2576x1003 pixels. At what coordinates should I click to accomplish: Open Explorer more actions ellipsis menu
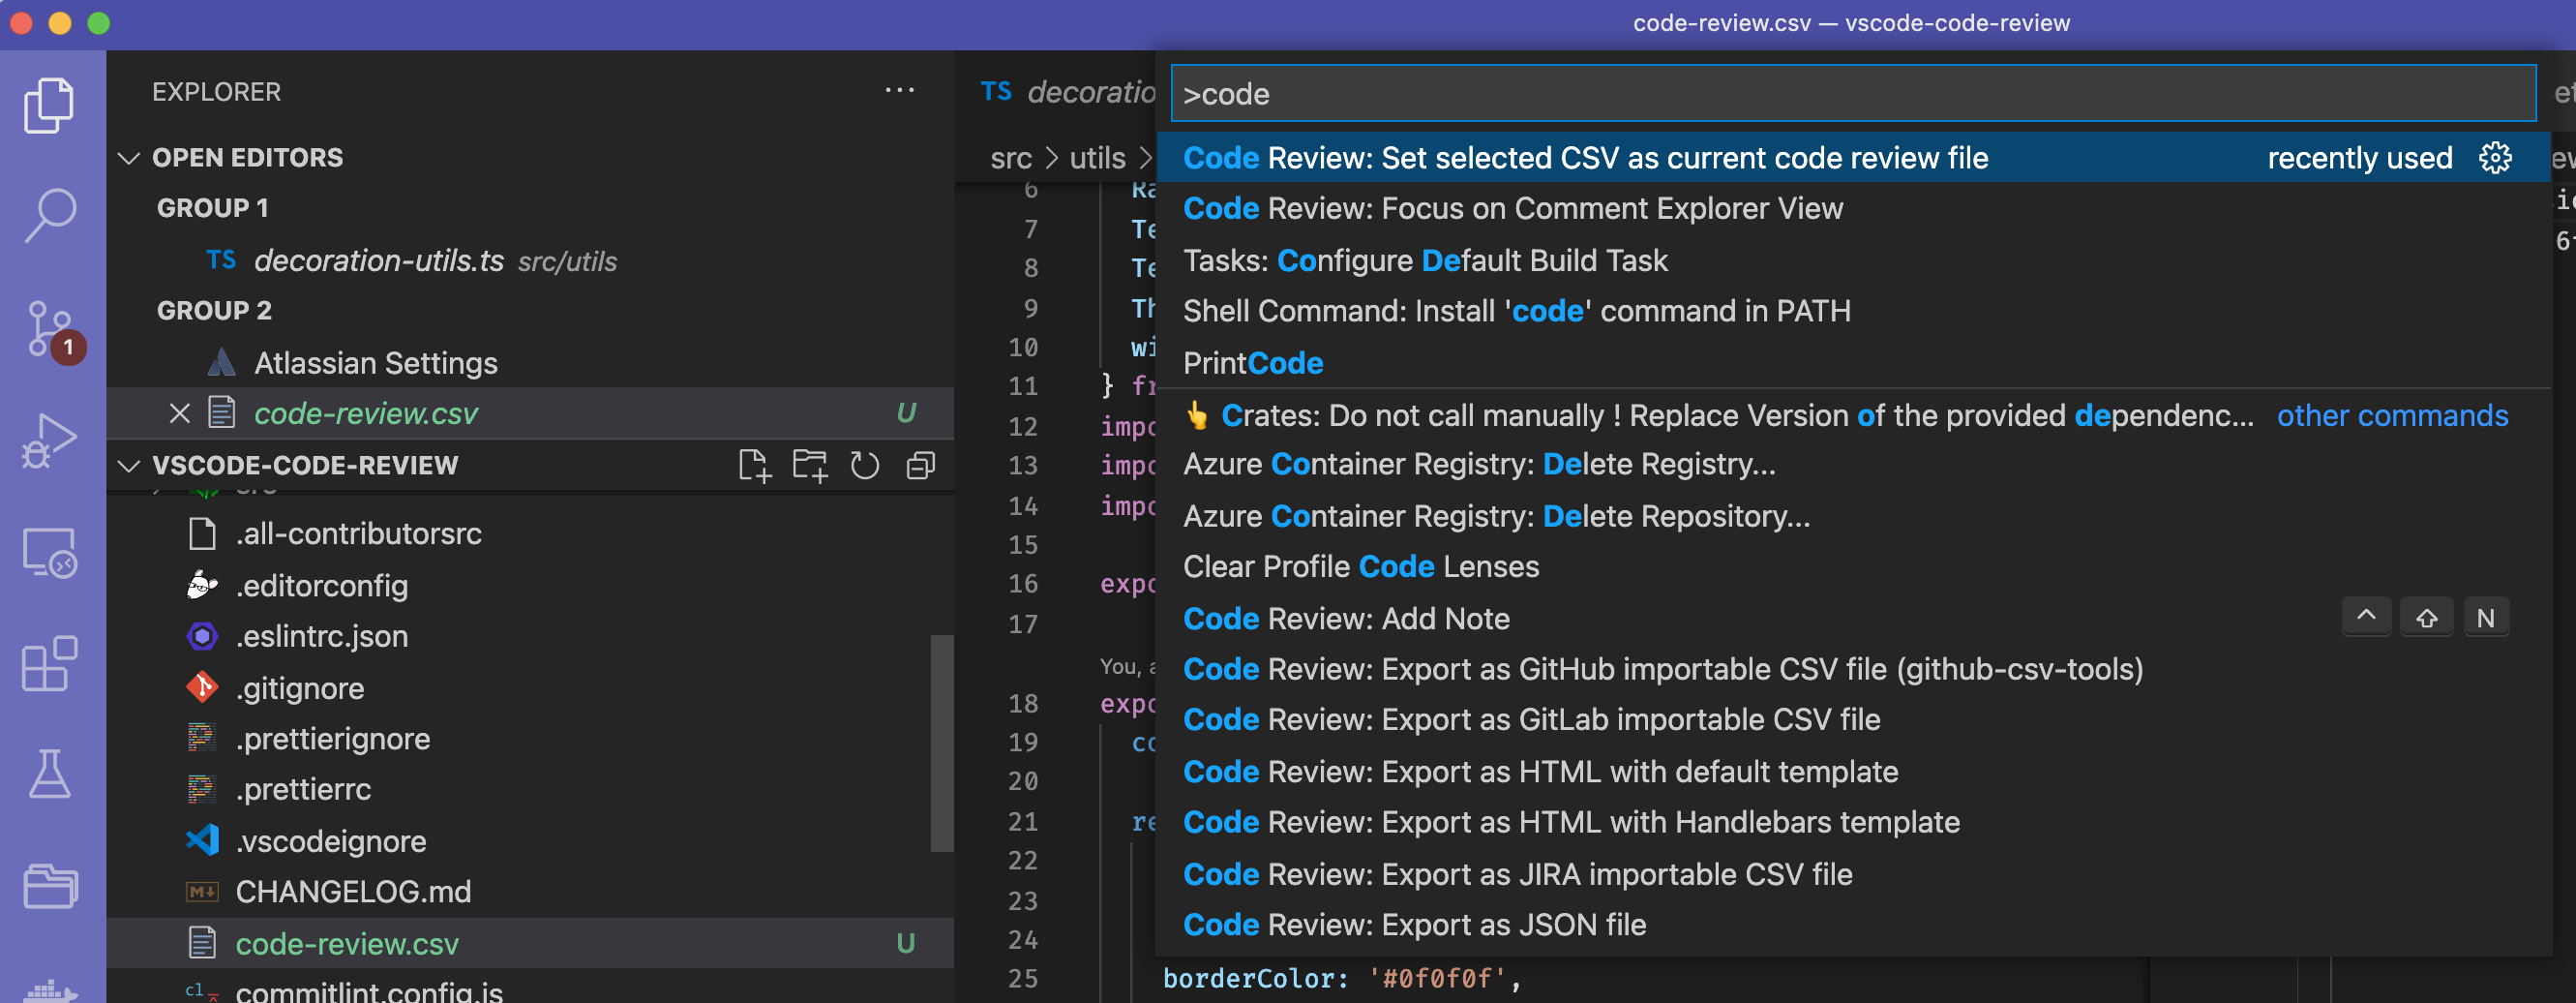(899, 91)
